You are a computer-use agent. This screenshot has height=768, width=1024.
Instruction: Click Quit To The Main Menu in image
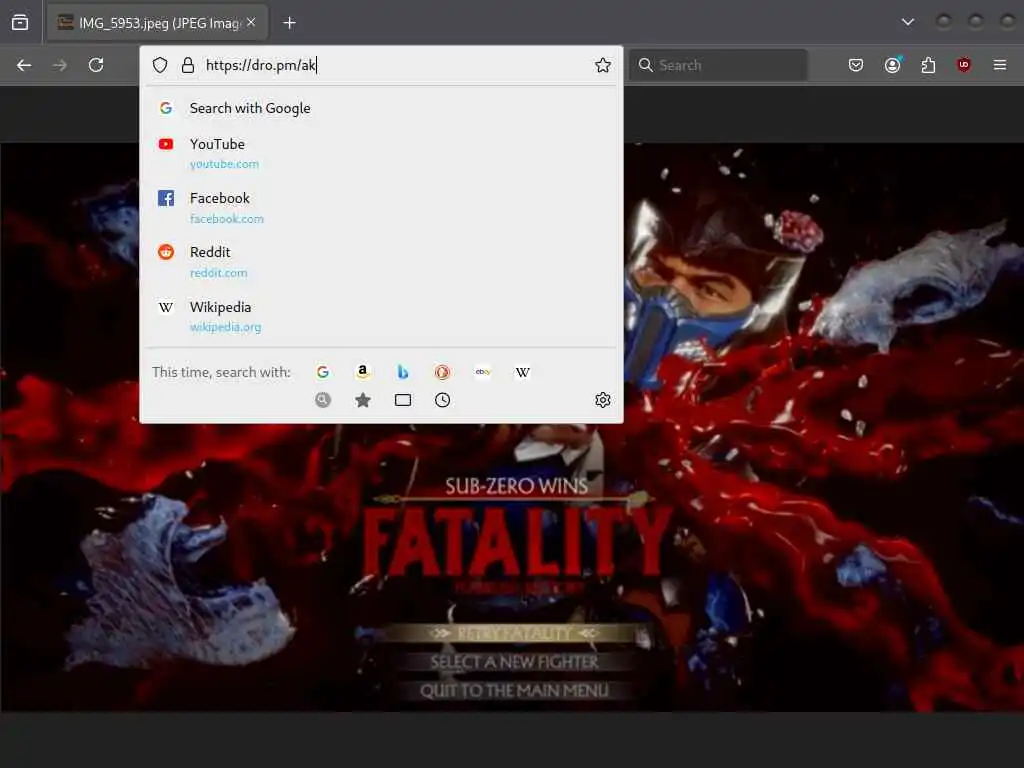click(514, 690)
